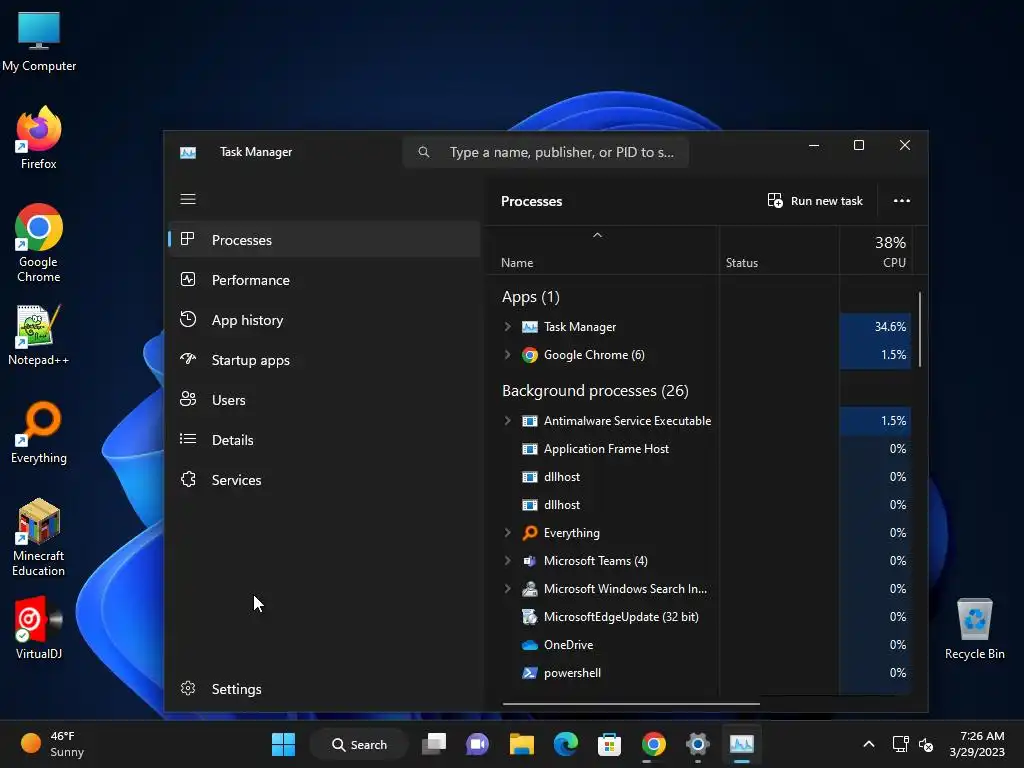
Task: Open the weather widget showing 46°F Sunny
Action: tap(52, 744)
